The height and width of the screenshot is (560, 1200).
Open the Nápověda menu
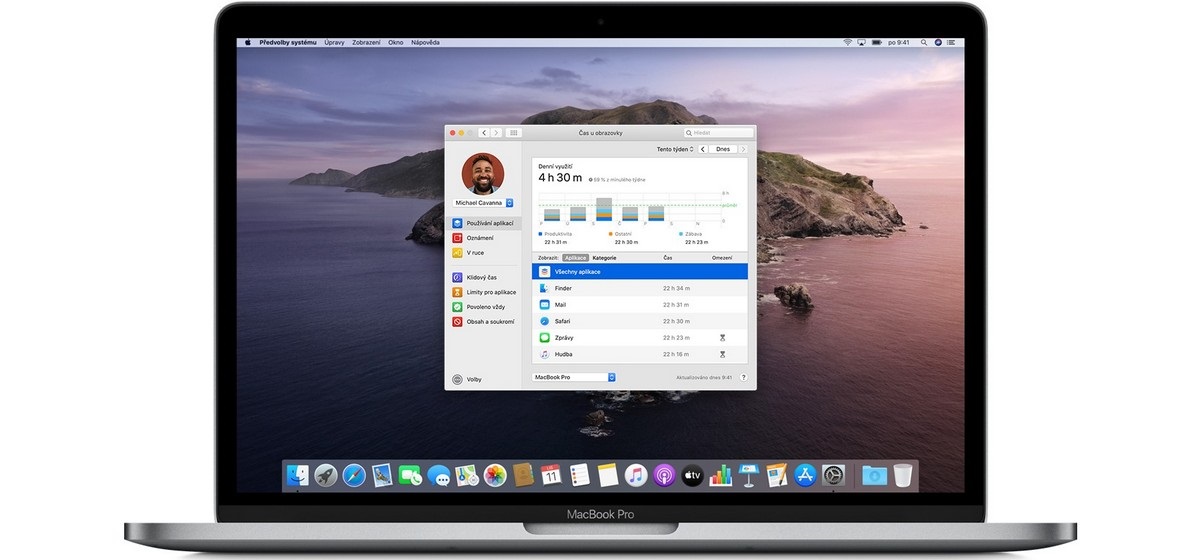point(426,42)
